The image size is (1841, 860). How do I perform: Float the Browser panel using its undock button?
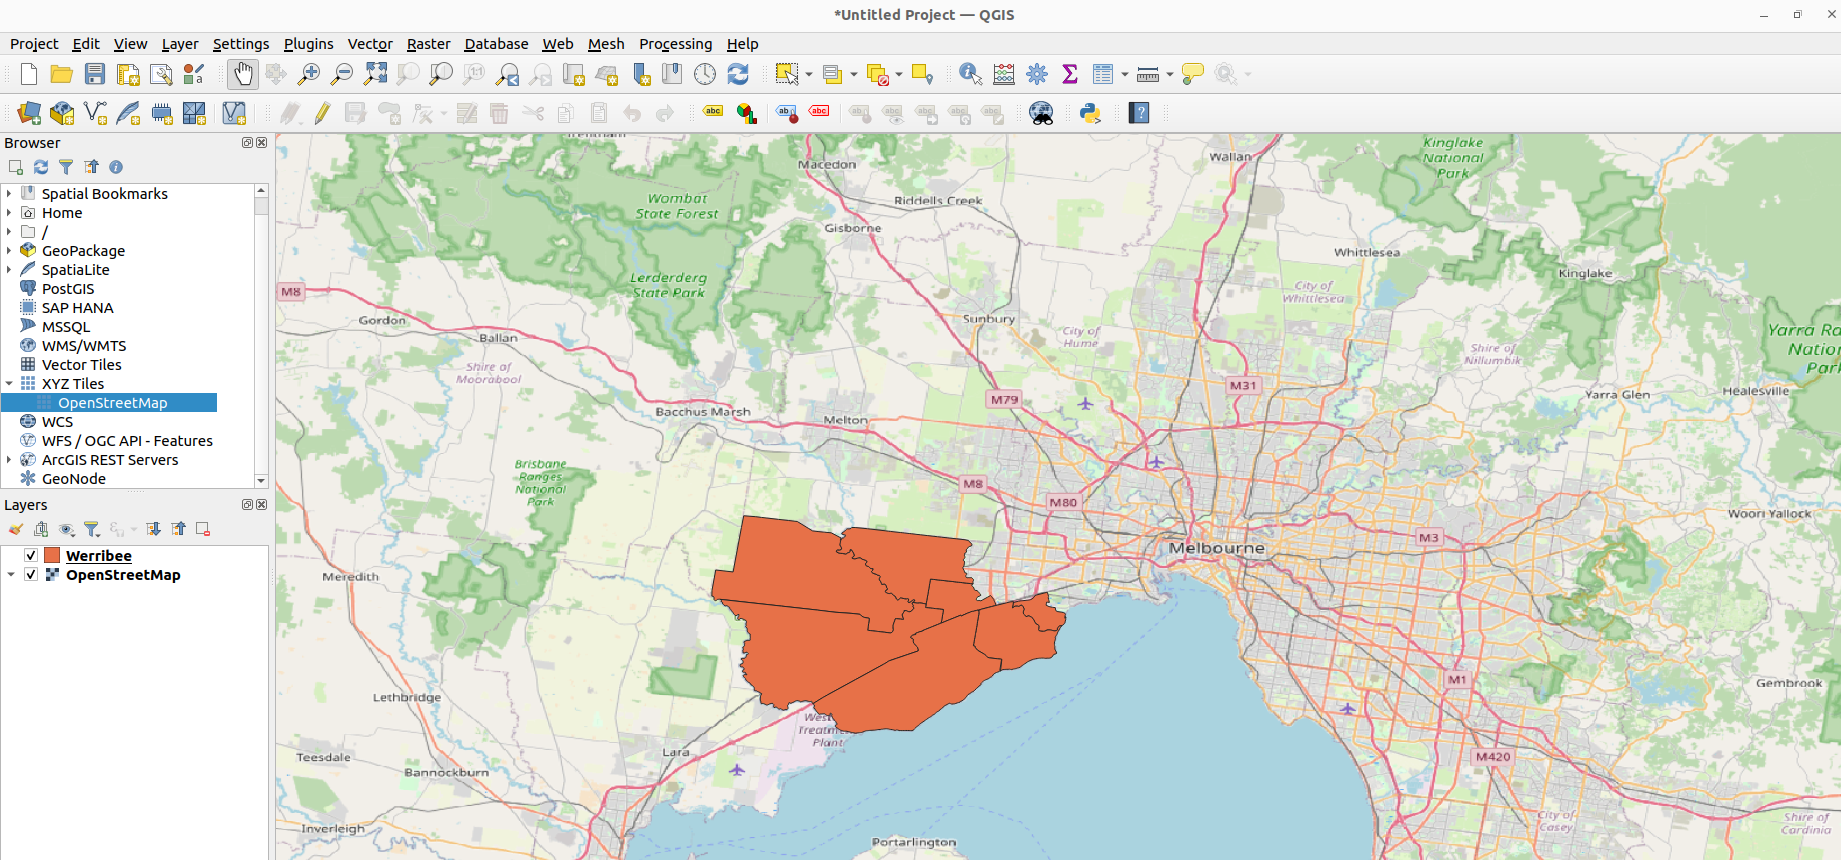coord(247,143)
